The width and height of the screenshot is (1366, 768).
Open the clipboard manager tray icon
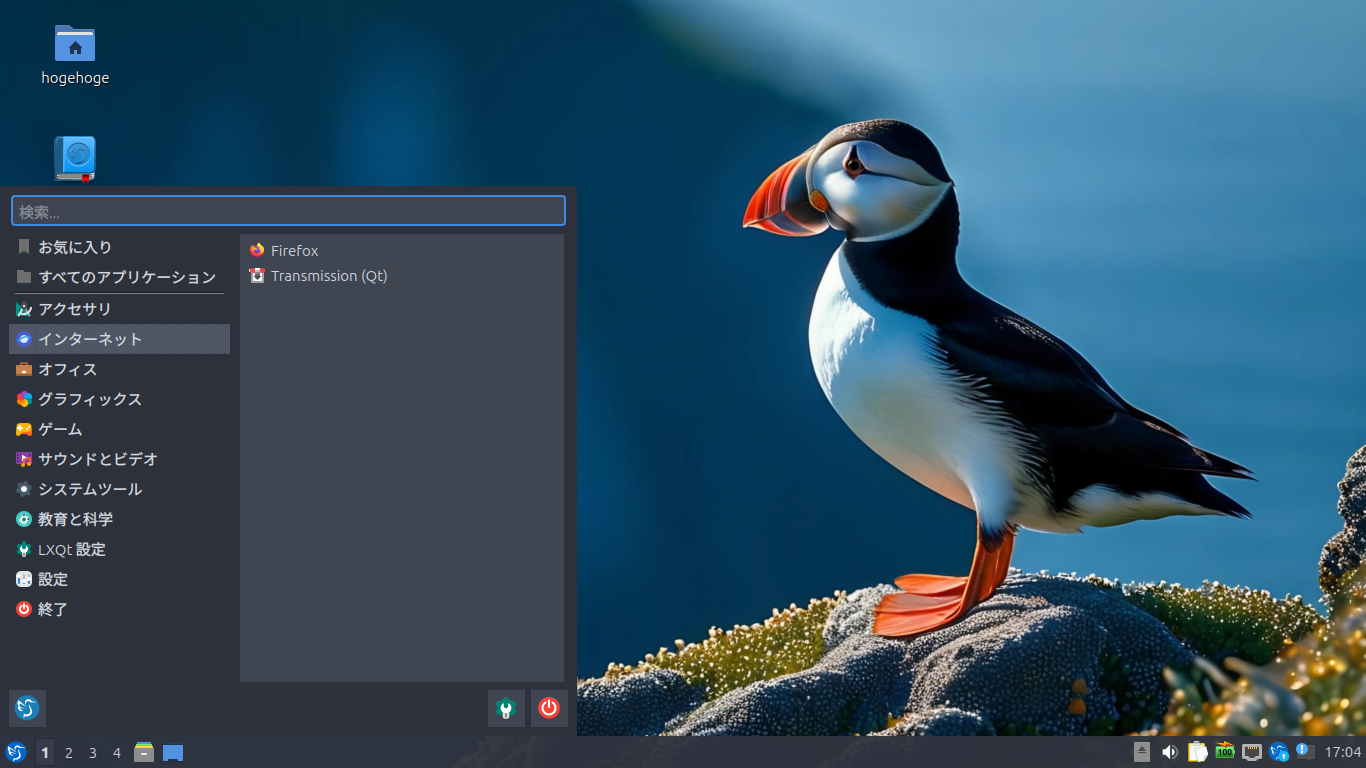tap(1197, 751)
